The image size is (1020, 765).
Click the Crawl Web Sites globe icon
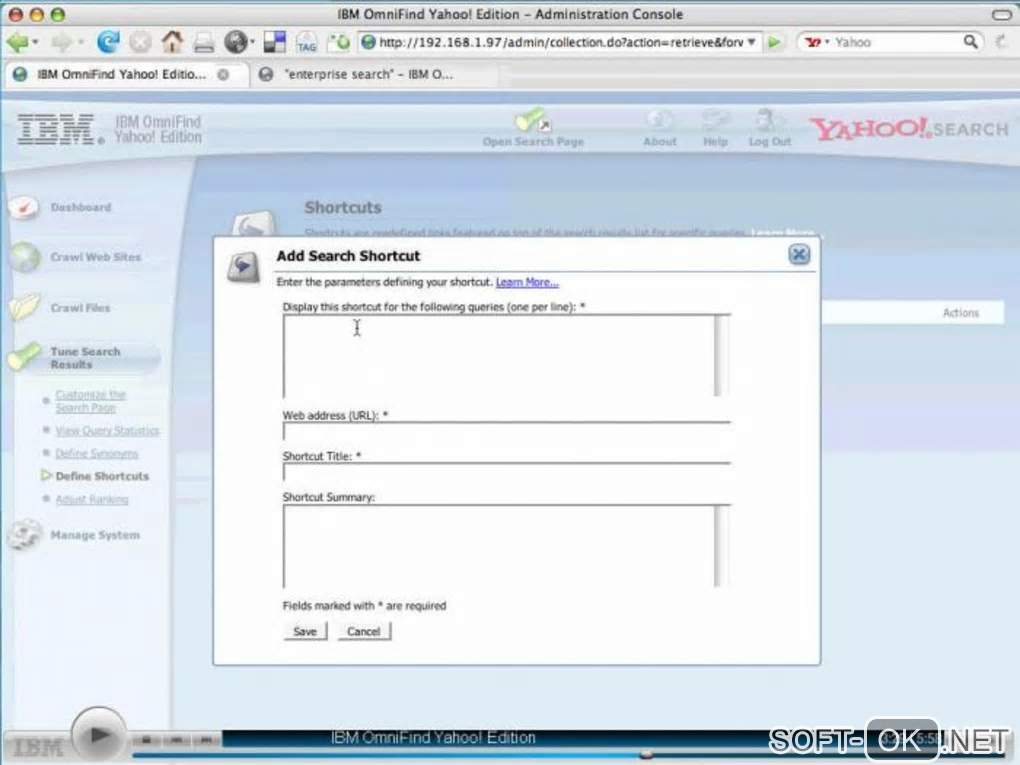point(25,257)
